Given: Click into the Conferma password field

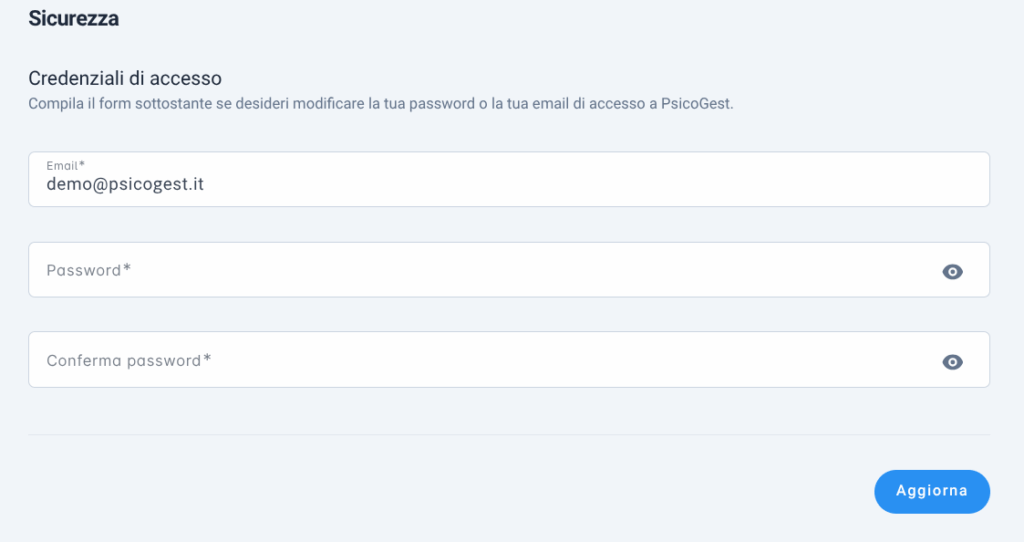Looking at the screenshot, I should [x=509, y=359].
